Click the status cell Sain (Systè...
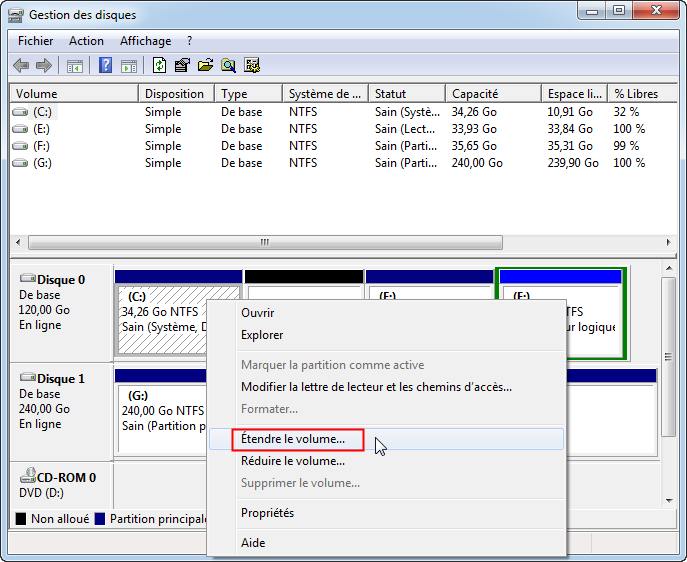 pyautogui.click(x=407, y=112)
